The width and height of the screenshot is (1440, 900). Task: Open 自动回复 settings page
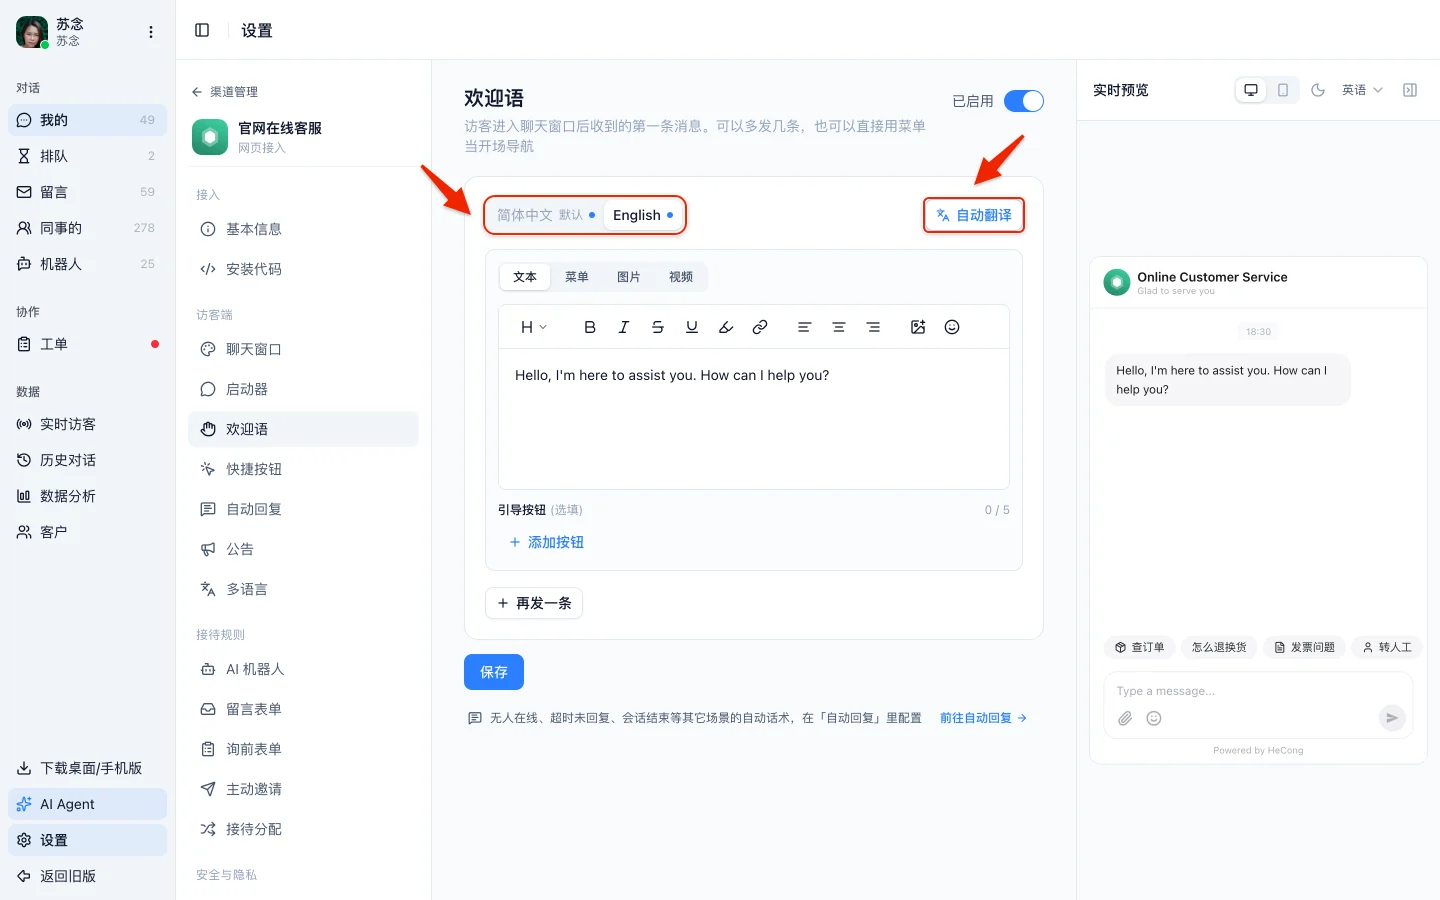(x=303, y=509)
